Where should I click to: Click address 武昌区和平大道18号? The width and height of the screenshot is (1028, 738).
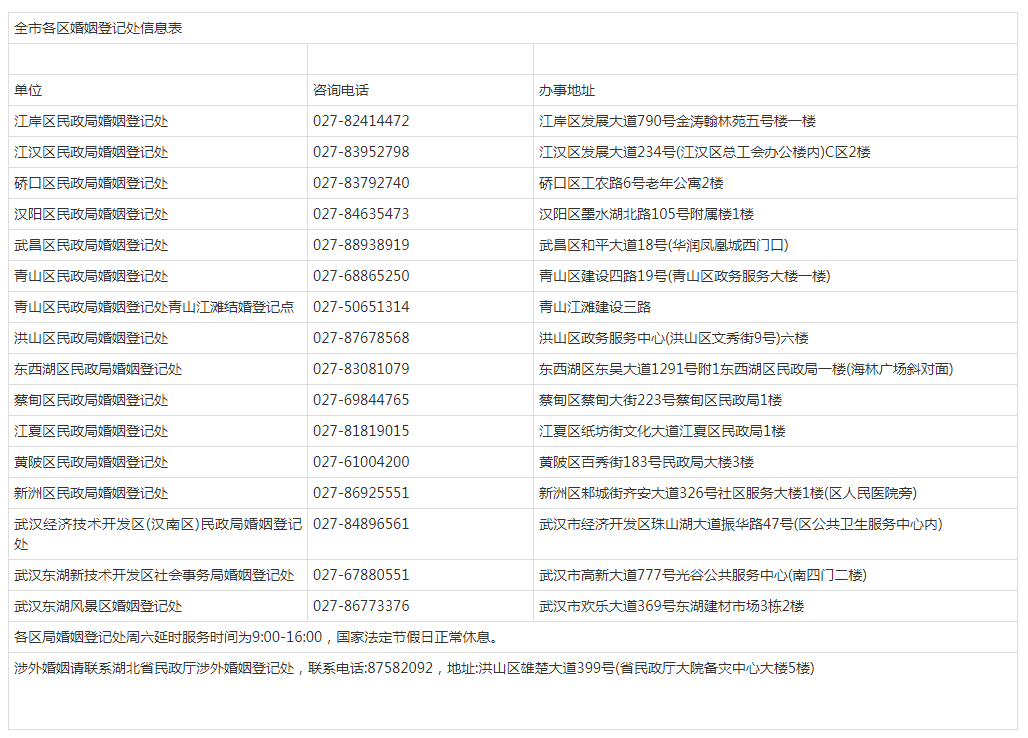click(x=663, y=245)
